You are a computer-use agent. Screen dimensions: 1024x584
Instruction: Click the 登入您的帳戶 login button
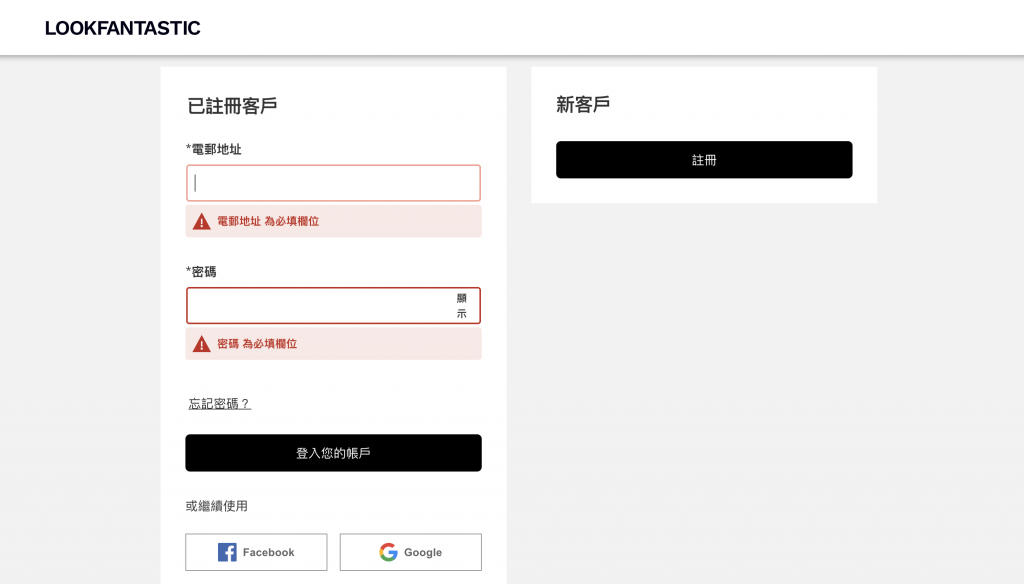pyautogui.click(x=333, y=453)
